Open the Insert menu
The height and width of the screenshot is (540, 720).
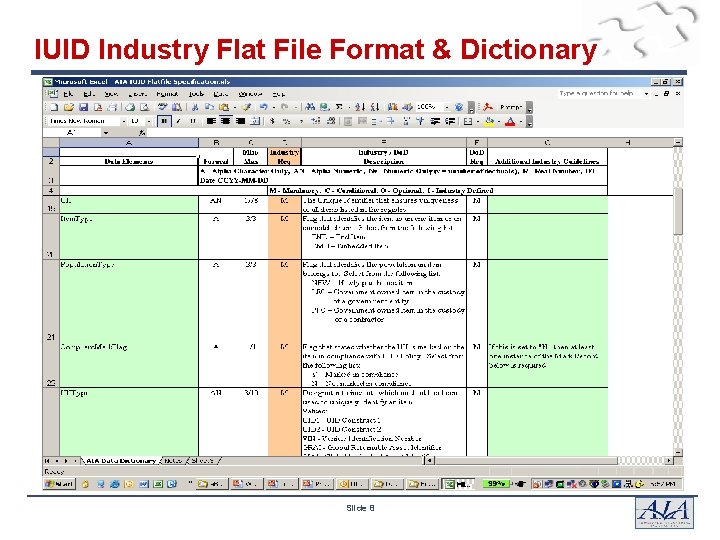pyautogui.click(x=138, y=94)
